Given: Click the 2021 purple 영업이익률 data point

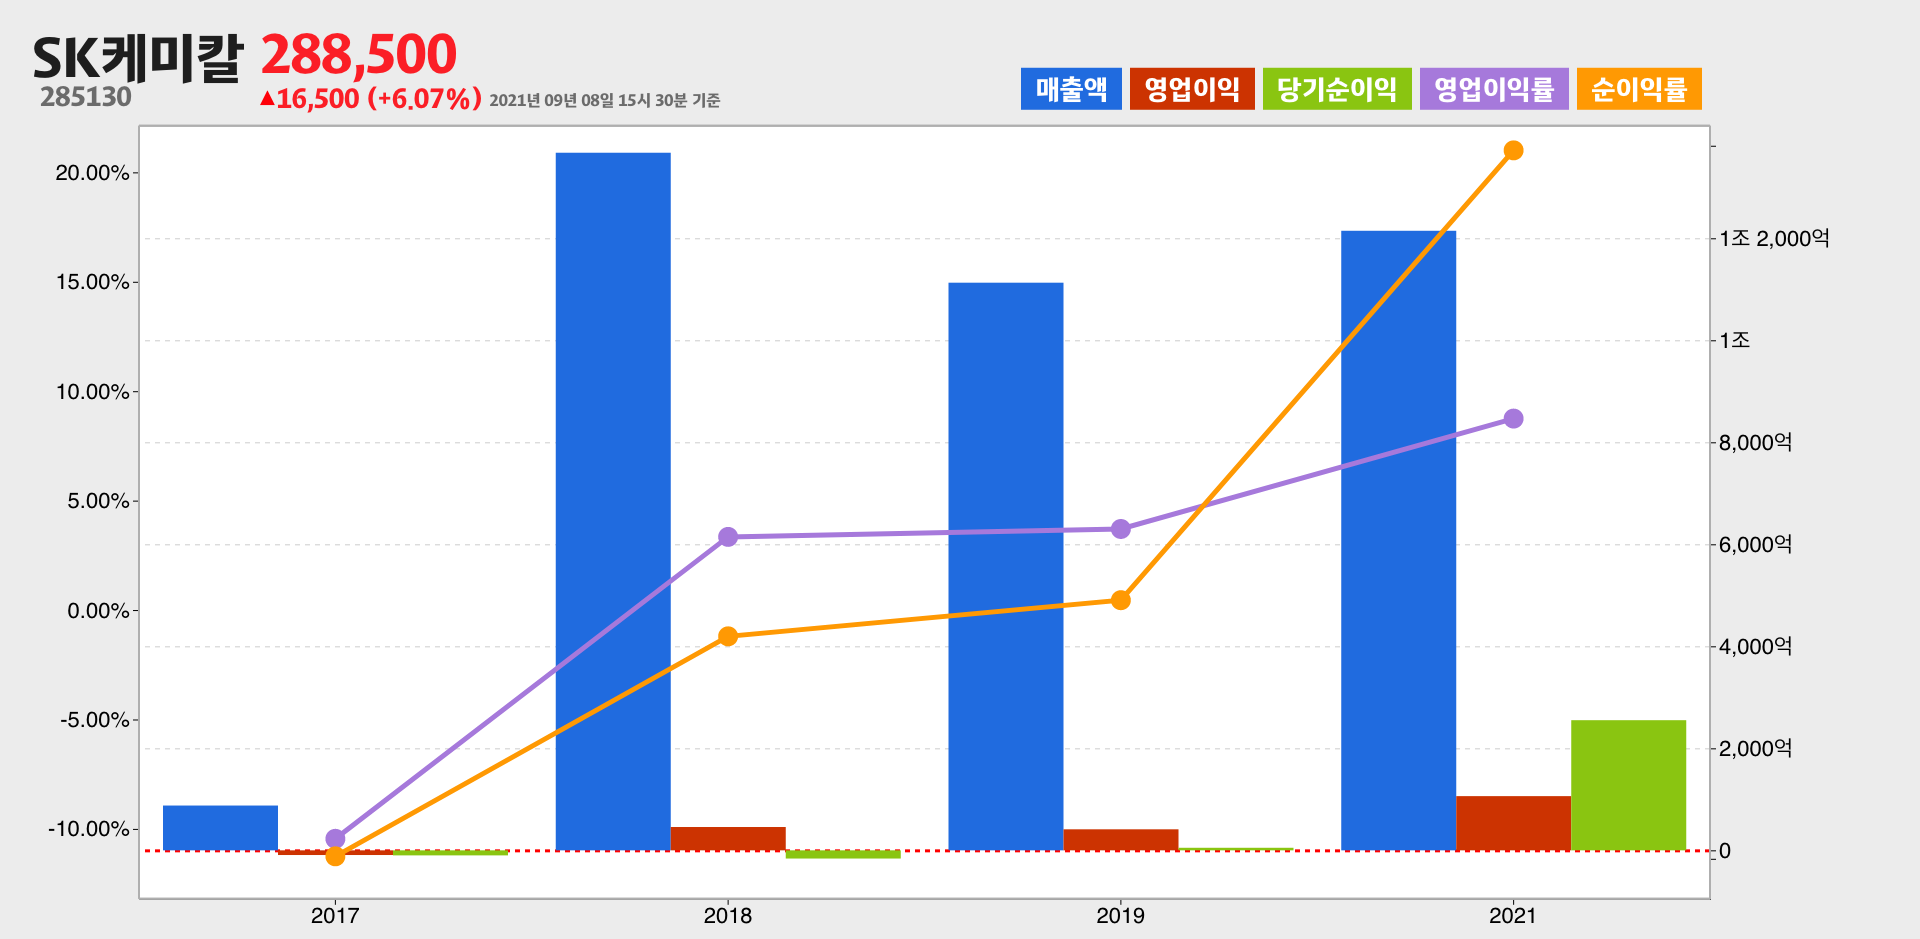Looking at the screenshot, I should [x=1513, y=419].
